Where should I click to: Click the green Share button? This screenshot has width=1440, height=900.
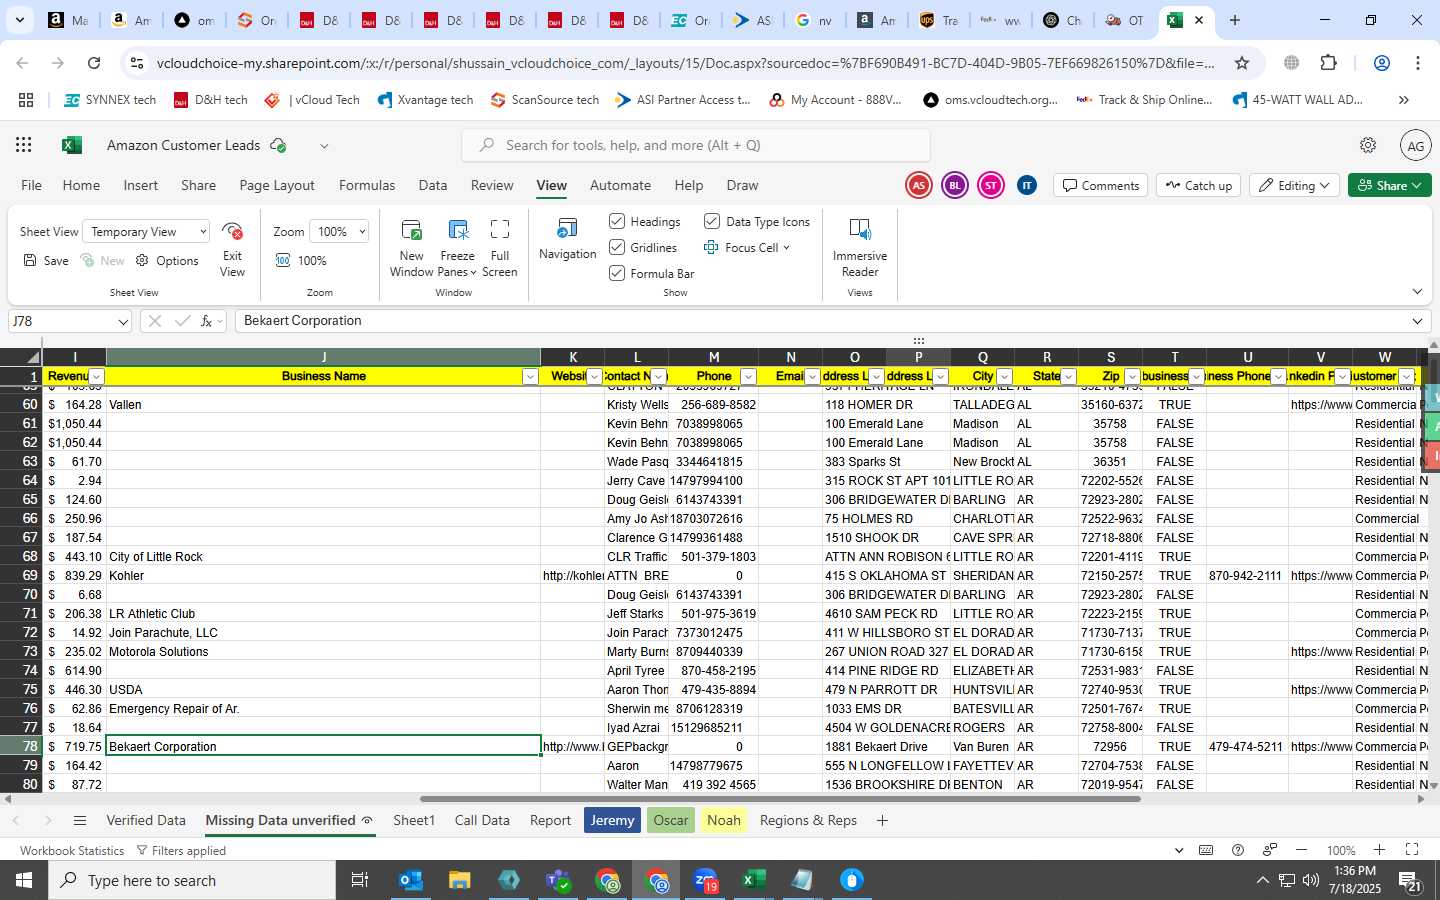(x=1390, y=185)
